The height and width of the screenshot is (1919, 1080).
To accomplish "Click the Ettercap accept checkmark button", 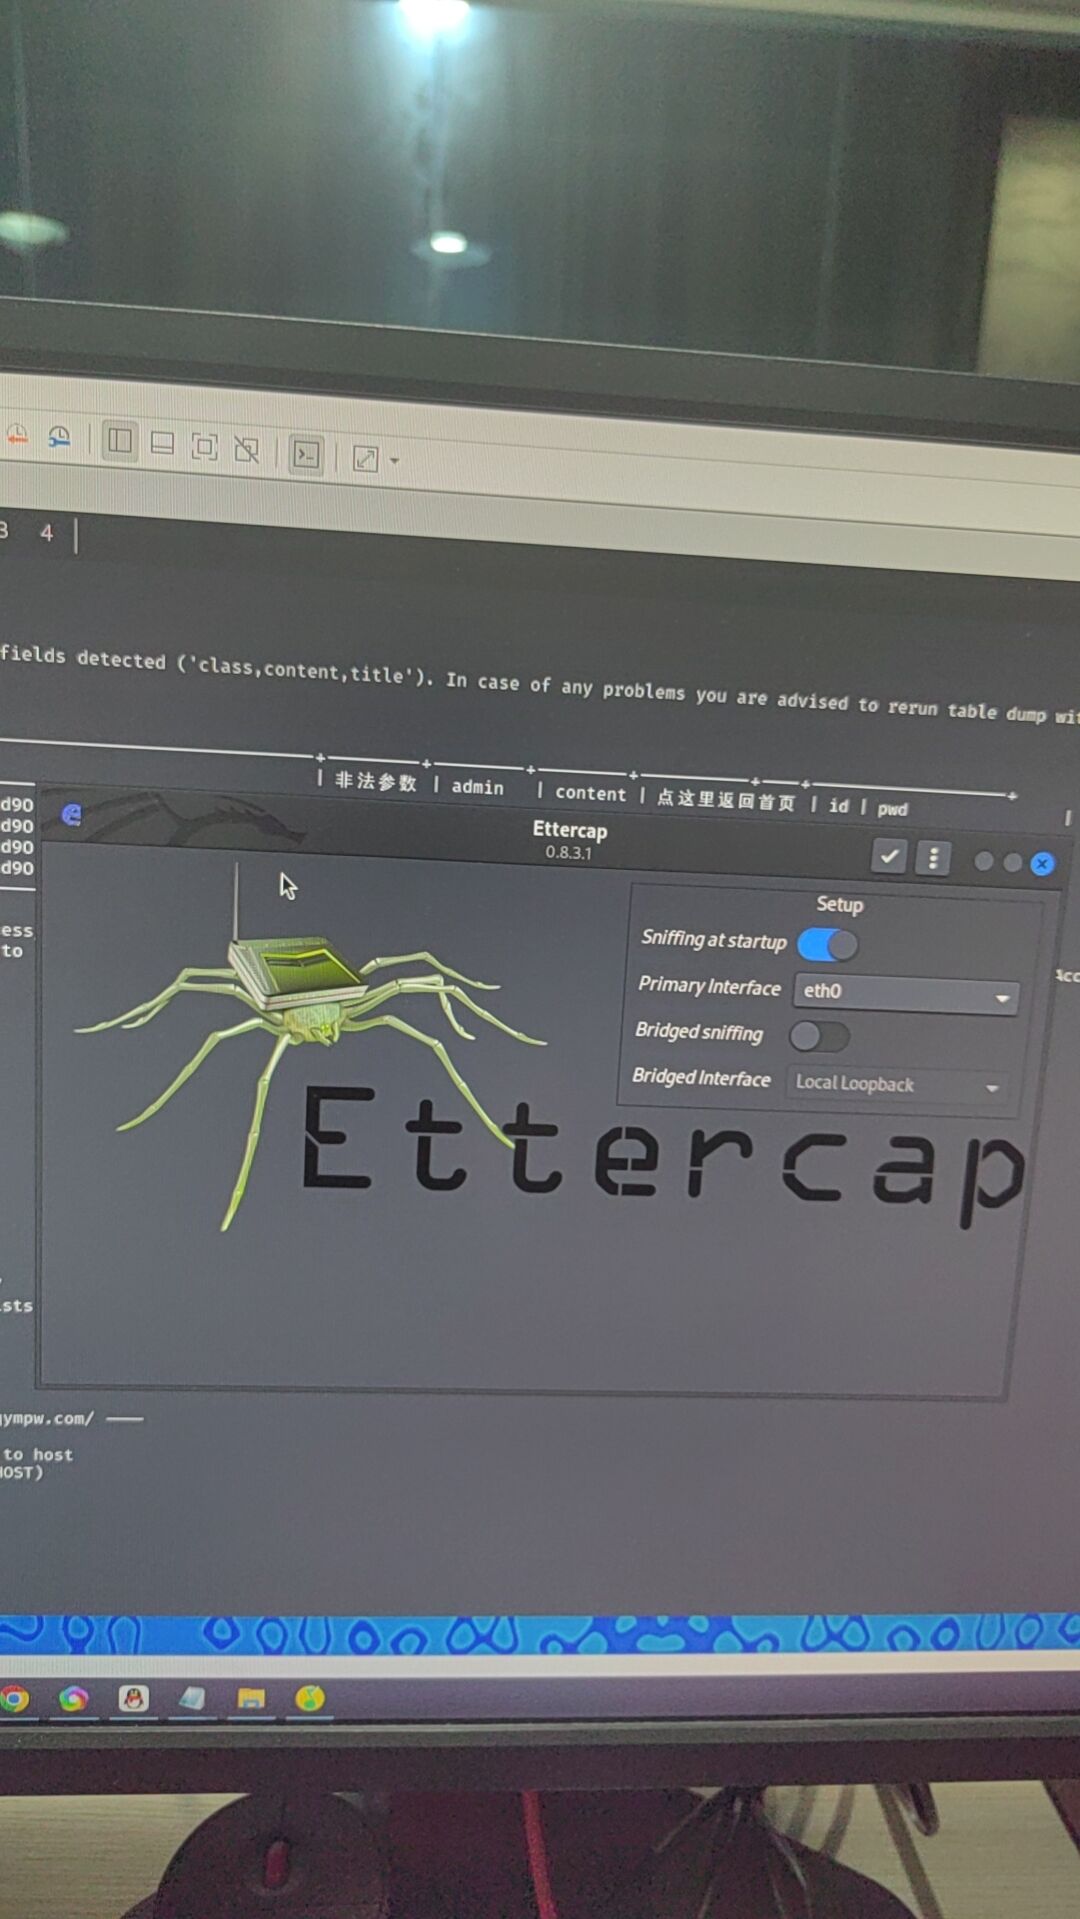I will (x=889, y=856).
